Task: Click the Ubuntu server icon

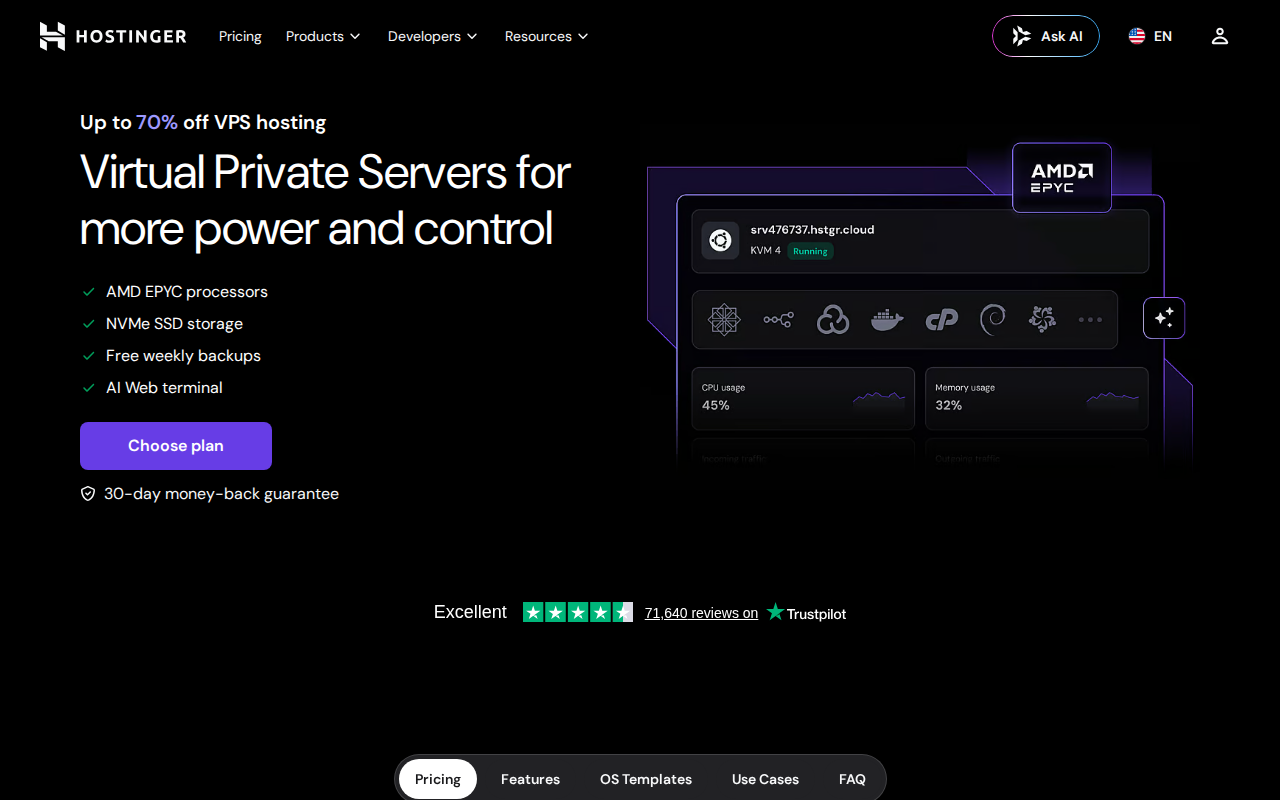Action: pyautogui.click(x=720, y=240)
